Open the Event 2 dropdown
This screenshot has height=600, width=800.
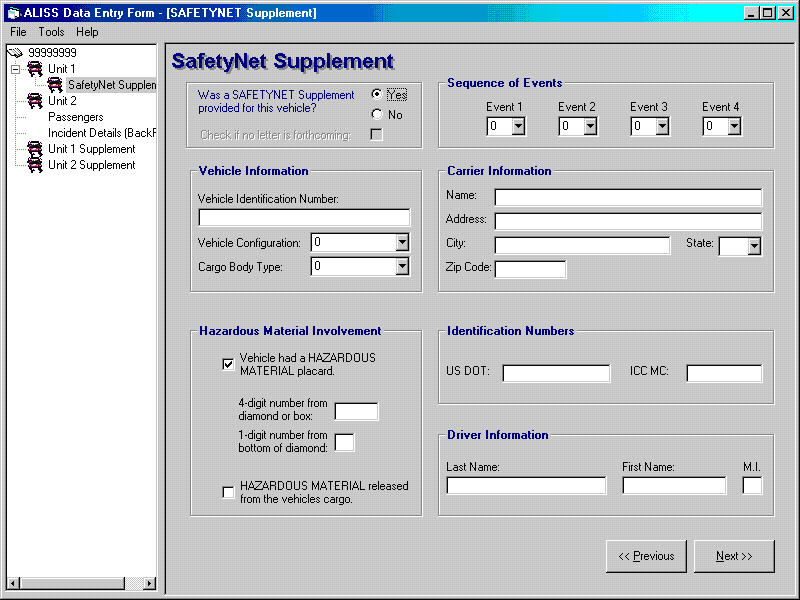pyautogui.click(x=590, y=126)
